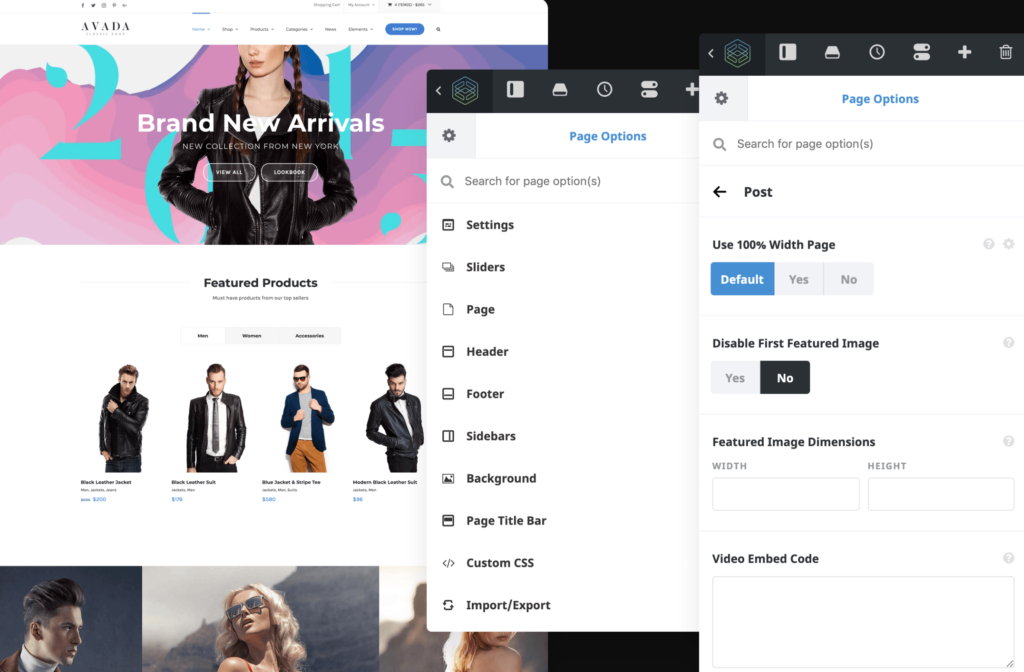The width and height of the screenshot is (1024, 672).
Task: Click the gear tab icon in the Post panel
Action: point(722,98)
